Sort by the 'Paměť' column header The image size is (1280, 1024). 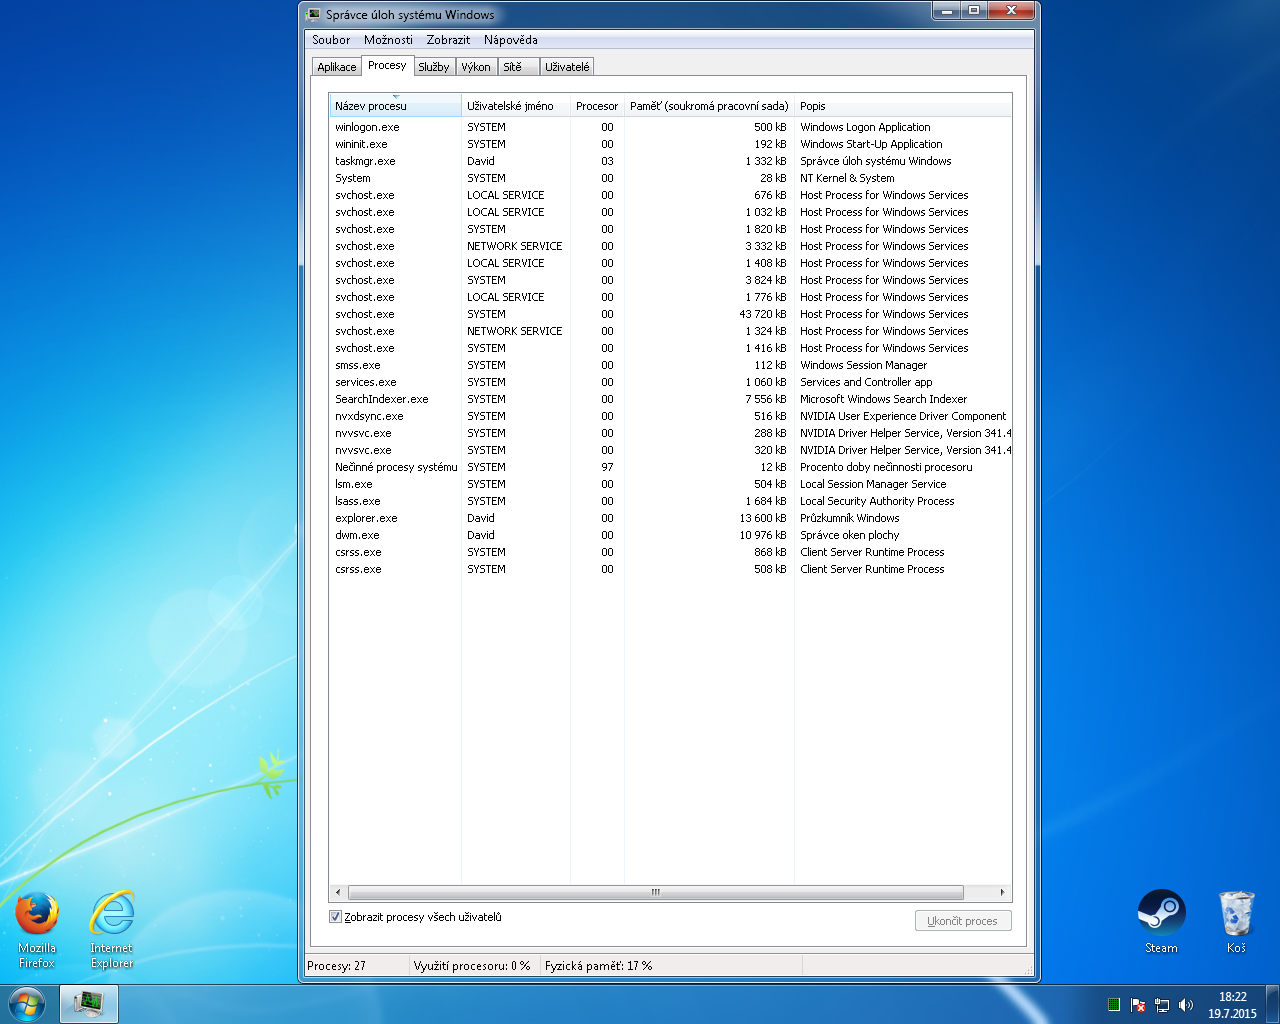pyautogui.click(x=709, y=106)
